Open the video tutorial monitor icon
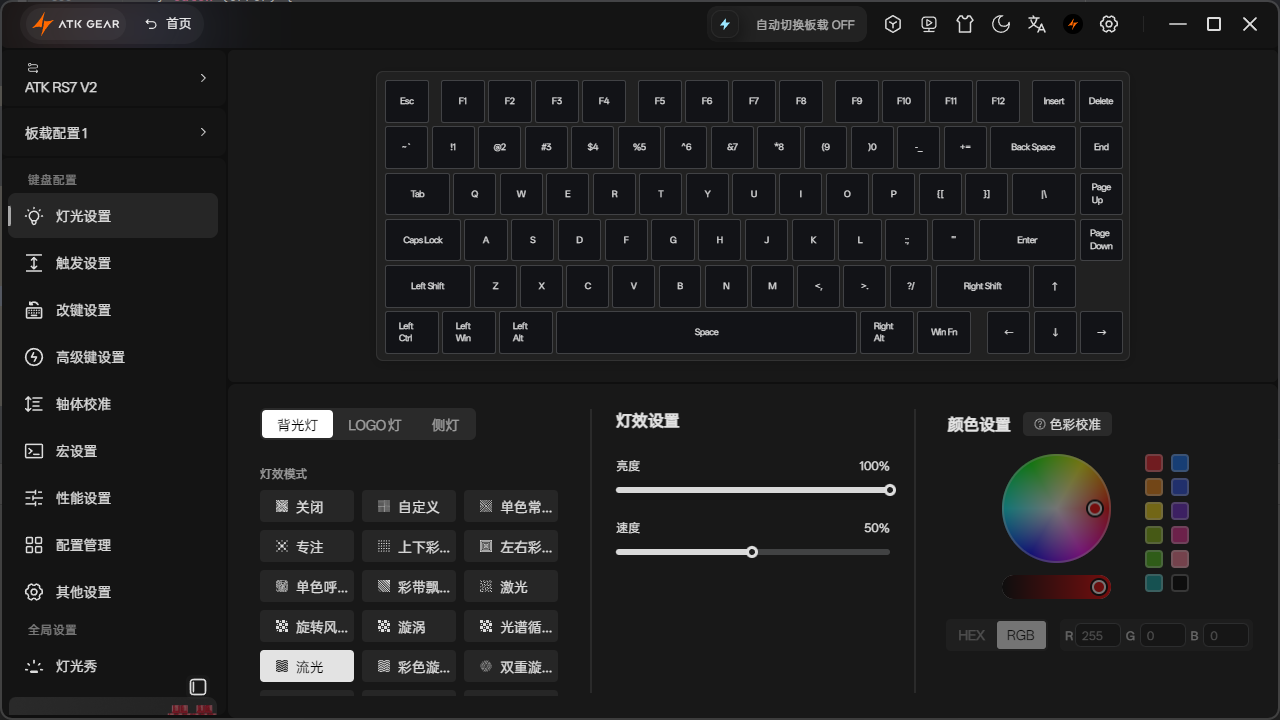 pyautogui.click(x=929, y=24)
